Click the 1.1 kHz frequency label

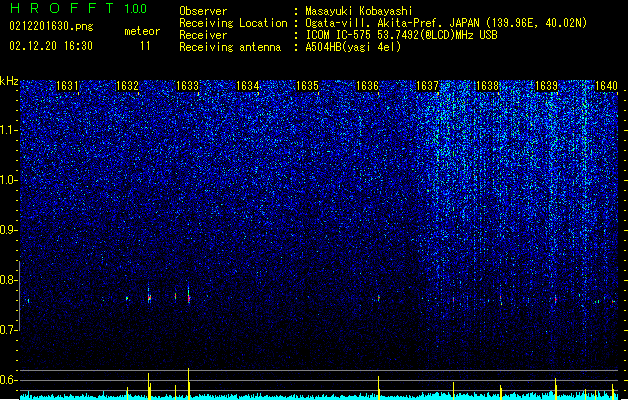9,130
